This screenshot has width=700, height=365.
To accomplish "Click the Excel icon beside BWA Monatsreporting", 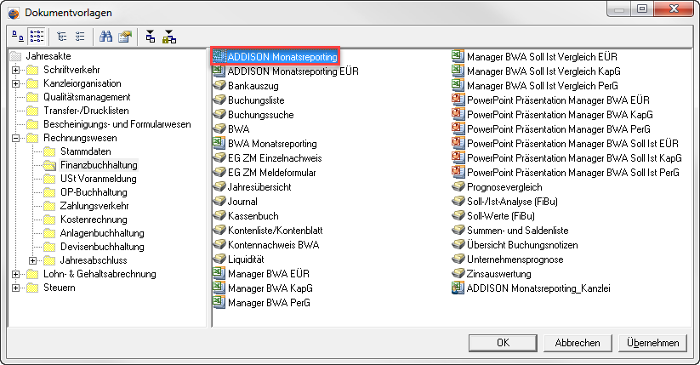I will click(219, 143).
